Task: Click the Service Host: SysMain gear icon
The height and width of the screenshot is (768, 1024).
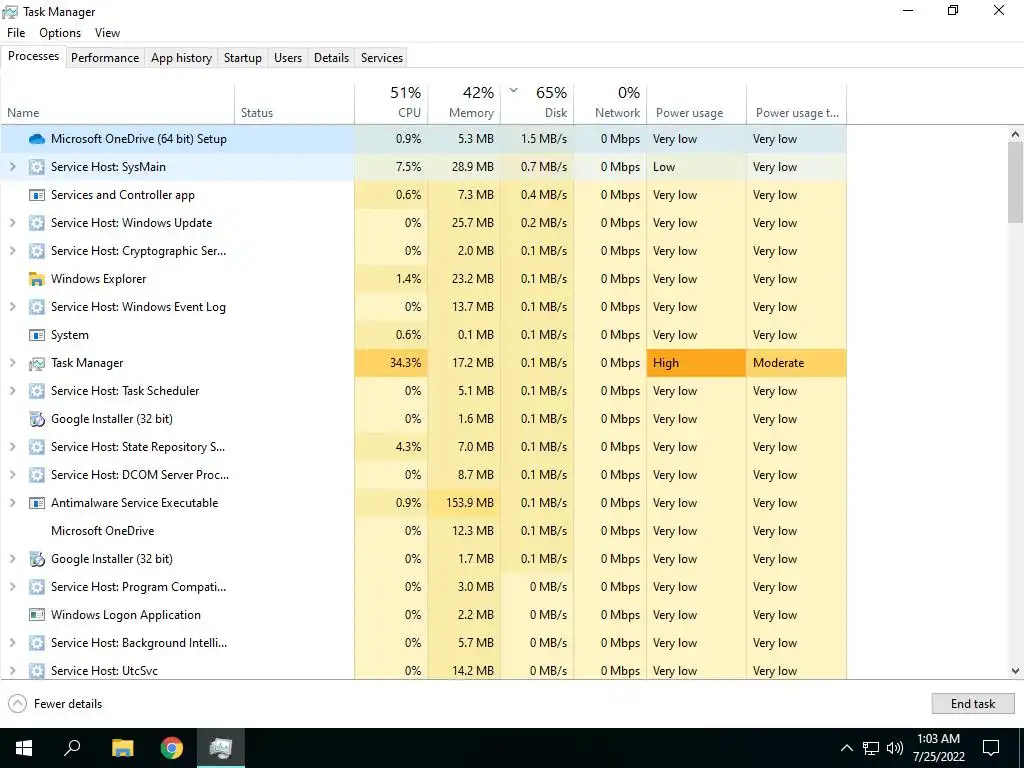Action: click(37, 167)
